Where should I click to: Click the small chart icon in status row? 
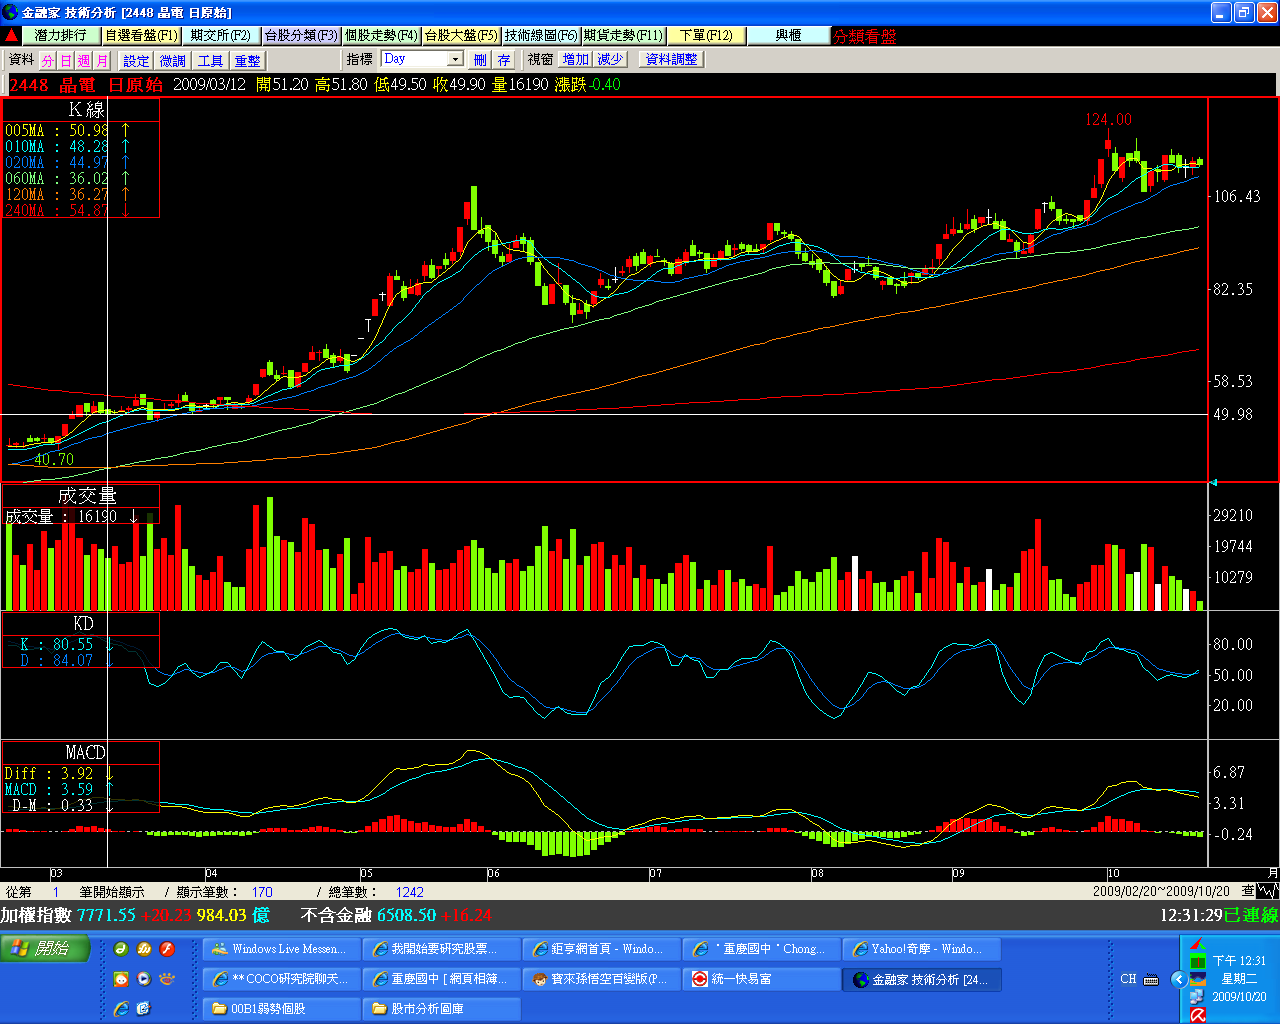pyautogui.click(x=1266, y=890)
